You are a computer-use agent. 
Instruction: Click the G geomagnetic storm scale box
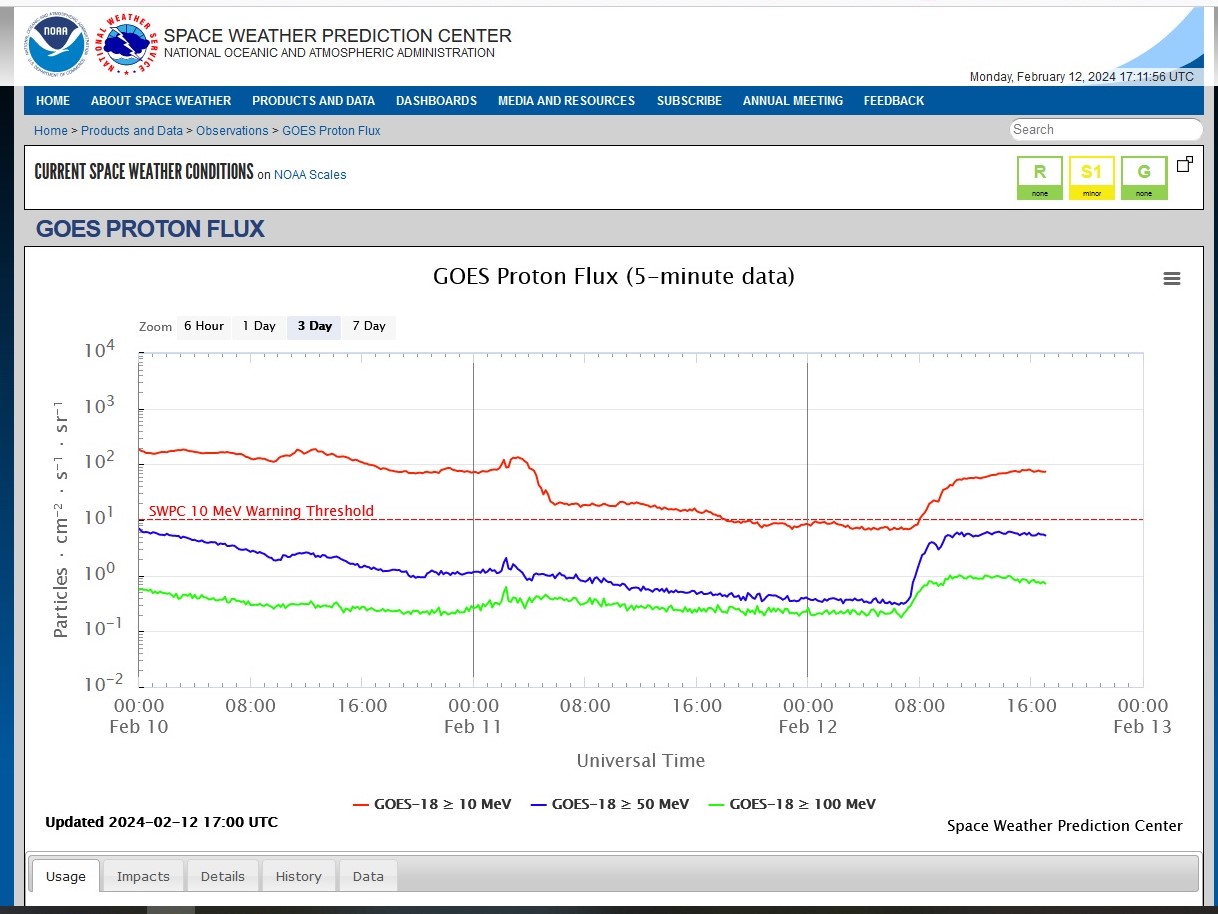coord(1144,178)
